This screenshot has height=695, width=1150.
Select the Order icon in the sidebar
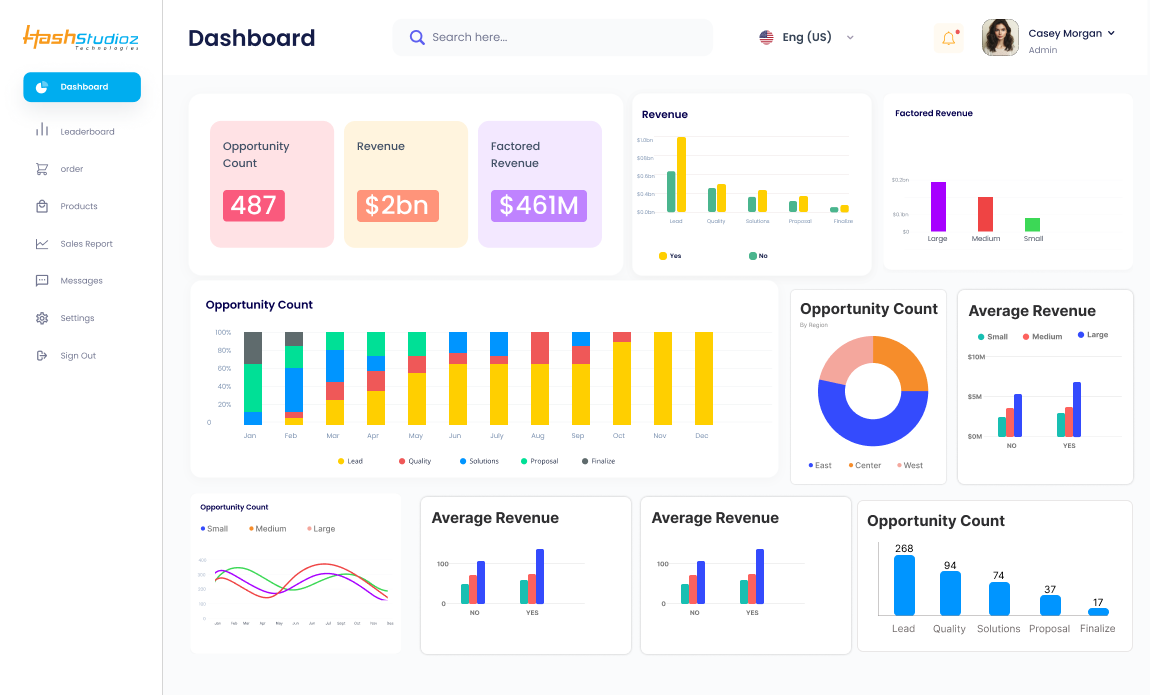(x=44, y=168)
